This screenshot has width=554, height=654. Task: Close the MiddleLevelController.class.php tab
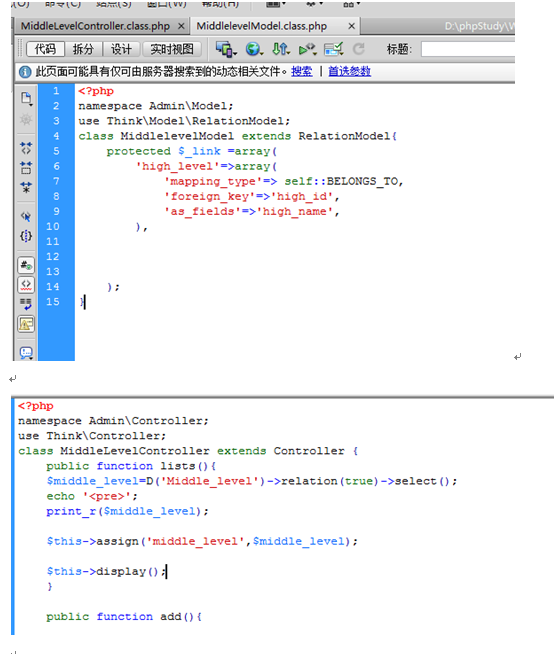coord(181,26)
